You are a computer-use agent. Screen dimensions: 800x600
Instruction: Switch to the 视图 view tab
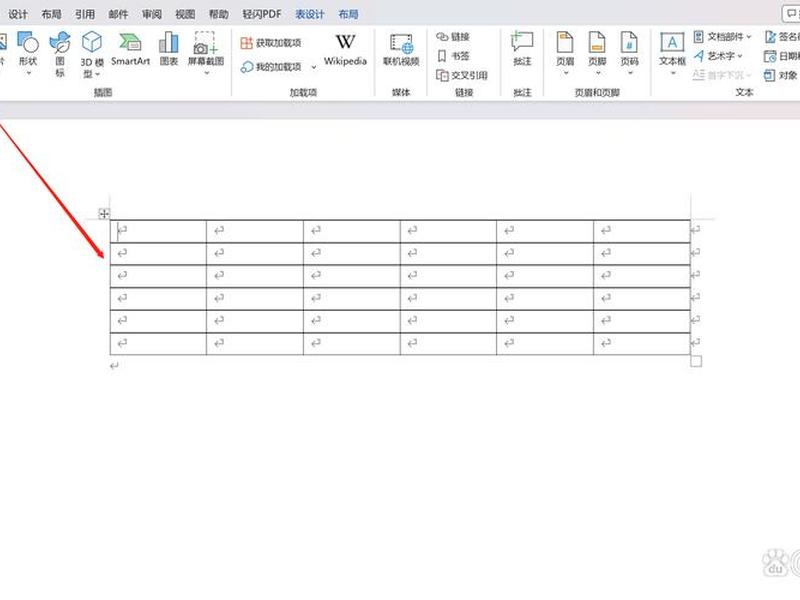click(185, 14)
